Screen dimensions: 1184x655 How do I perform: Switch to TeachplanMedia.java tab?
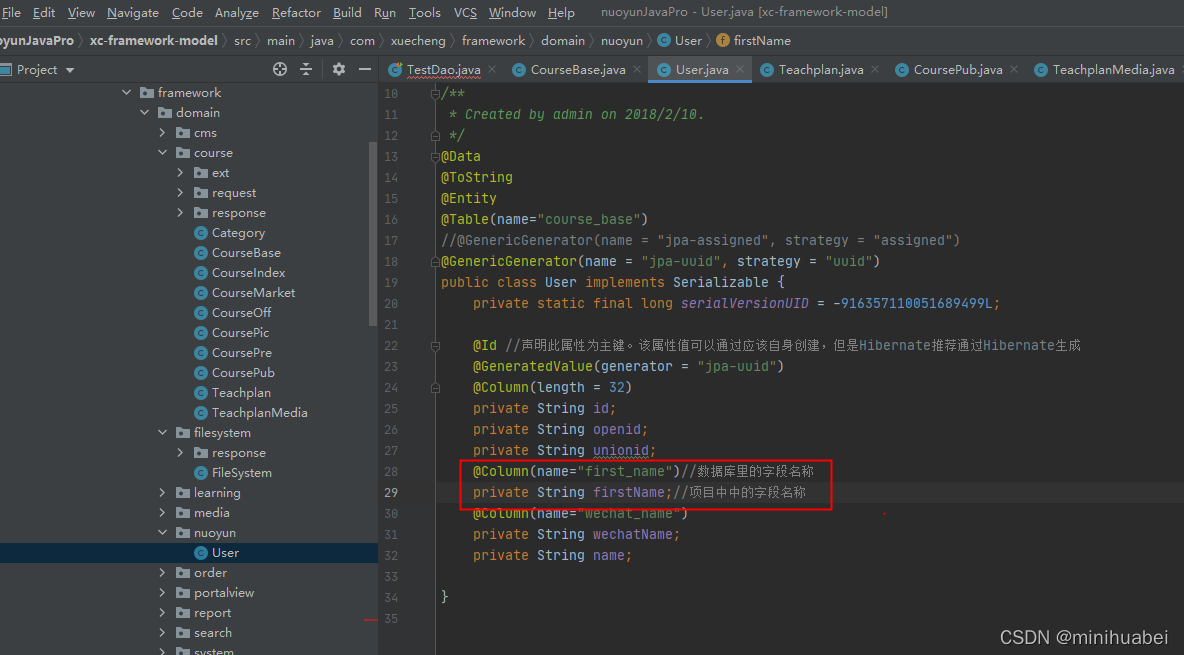(x=1113, y=70)
